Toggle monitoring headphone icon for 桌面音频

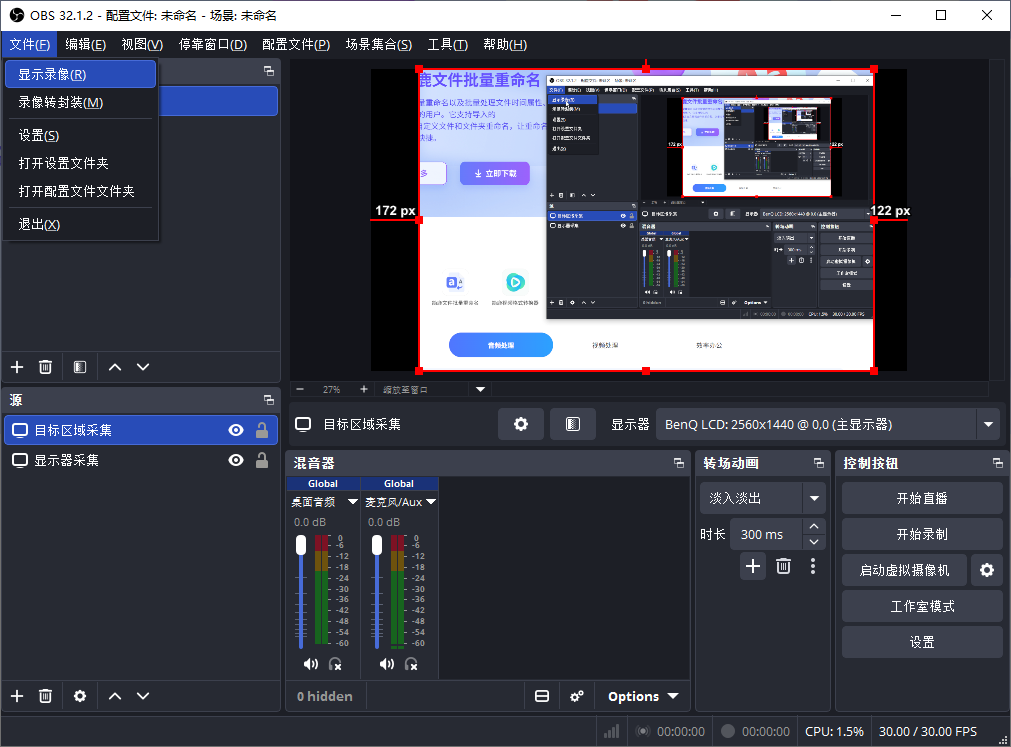click(x=335, y=664)
